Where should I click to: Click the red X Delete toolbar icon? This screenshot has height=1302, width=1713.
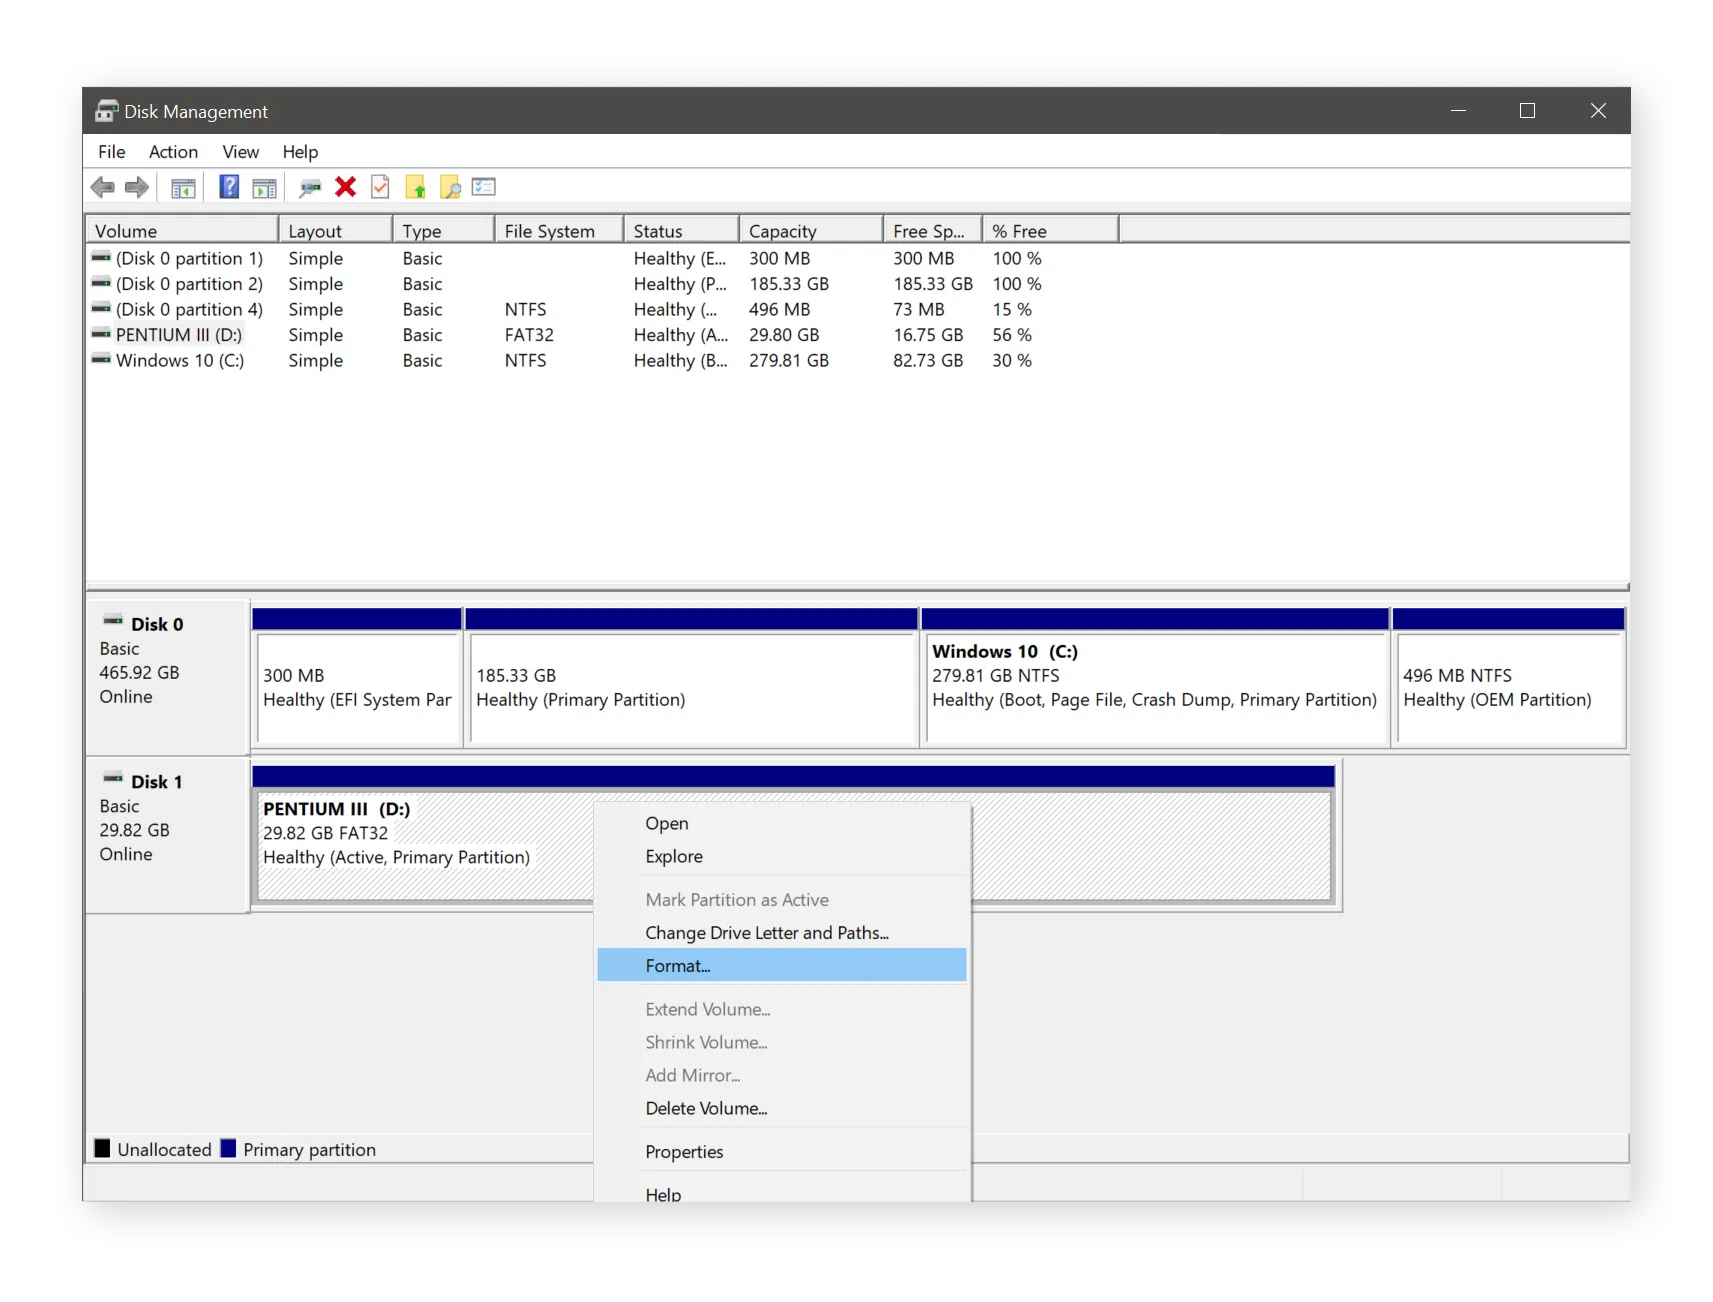coord(345,187)
